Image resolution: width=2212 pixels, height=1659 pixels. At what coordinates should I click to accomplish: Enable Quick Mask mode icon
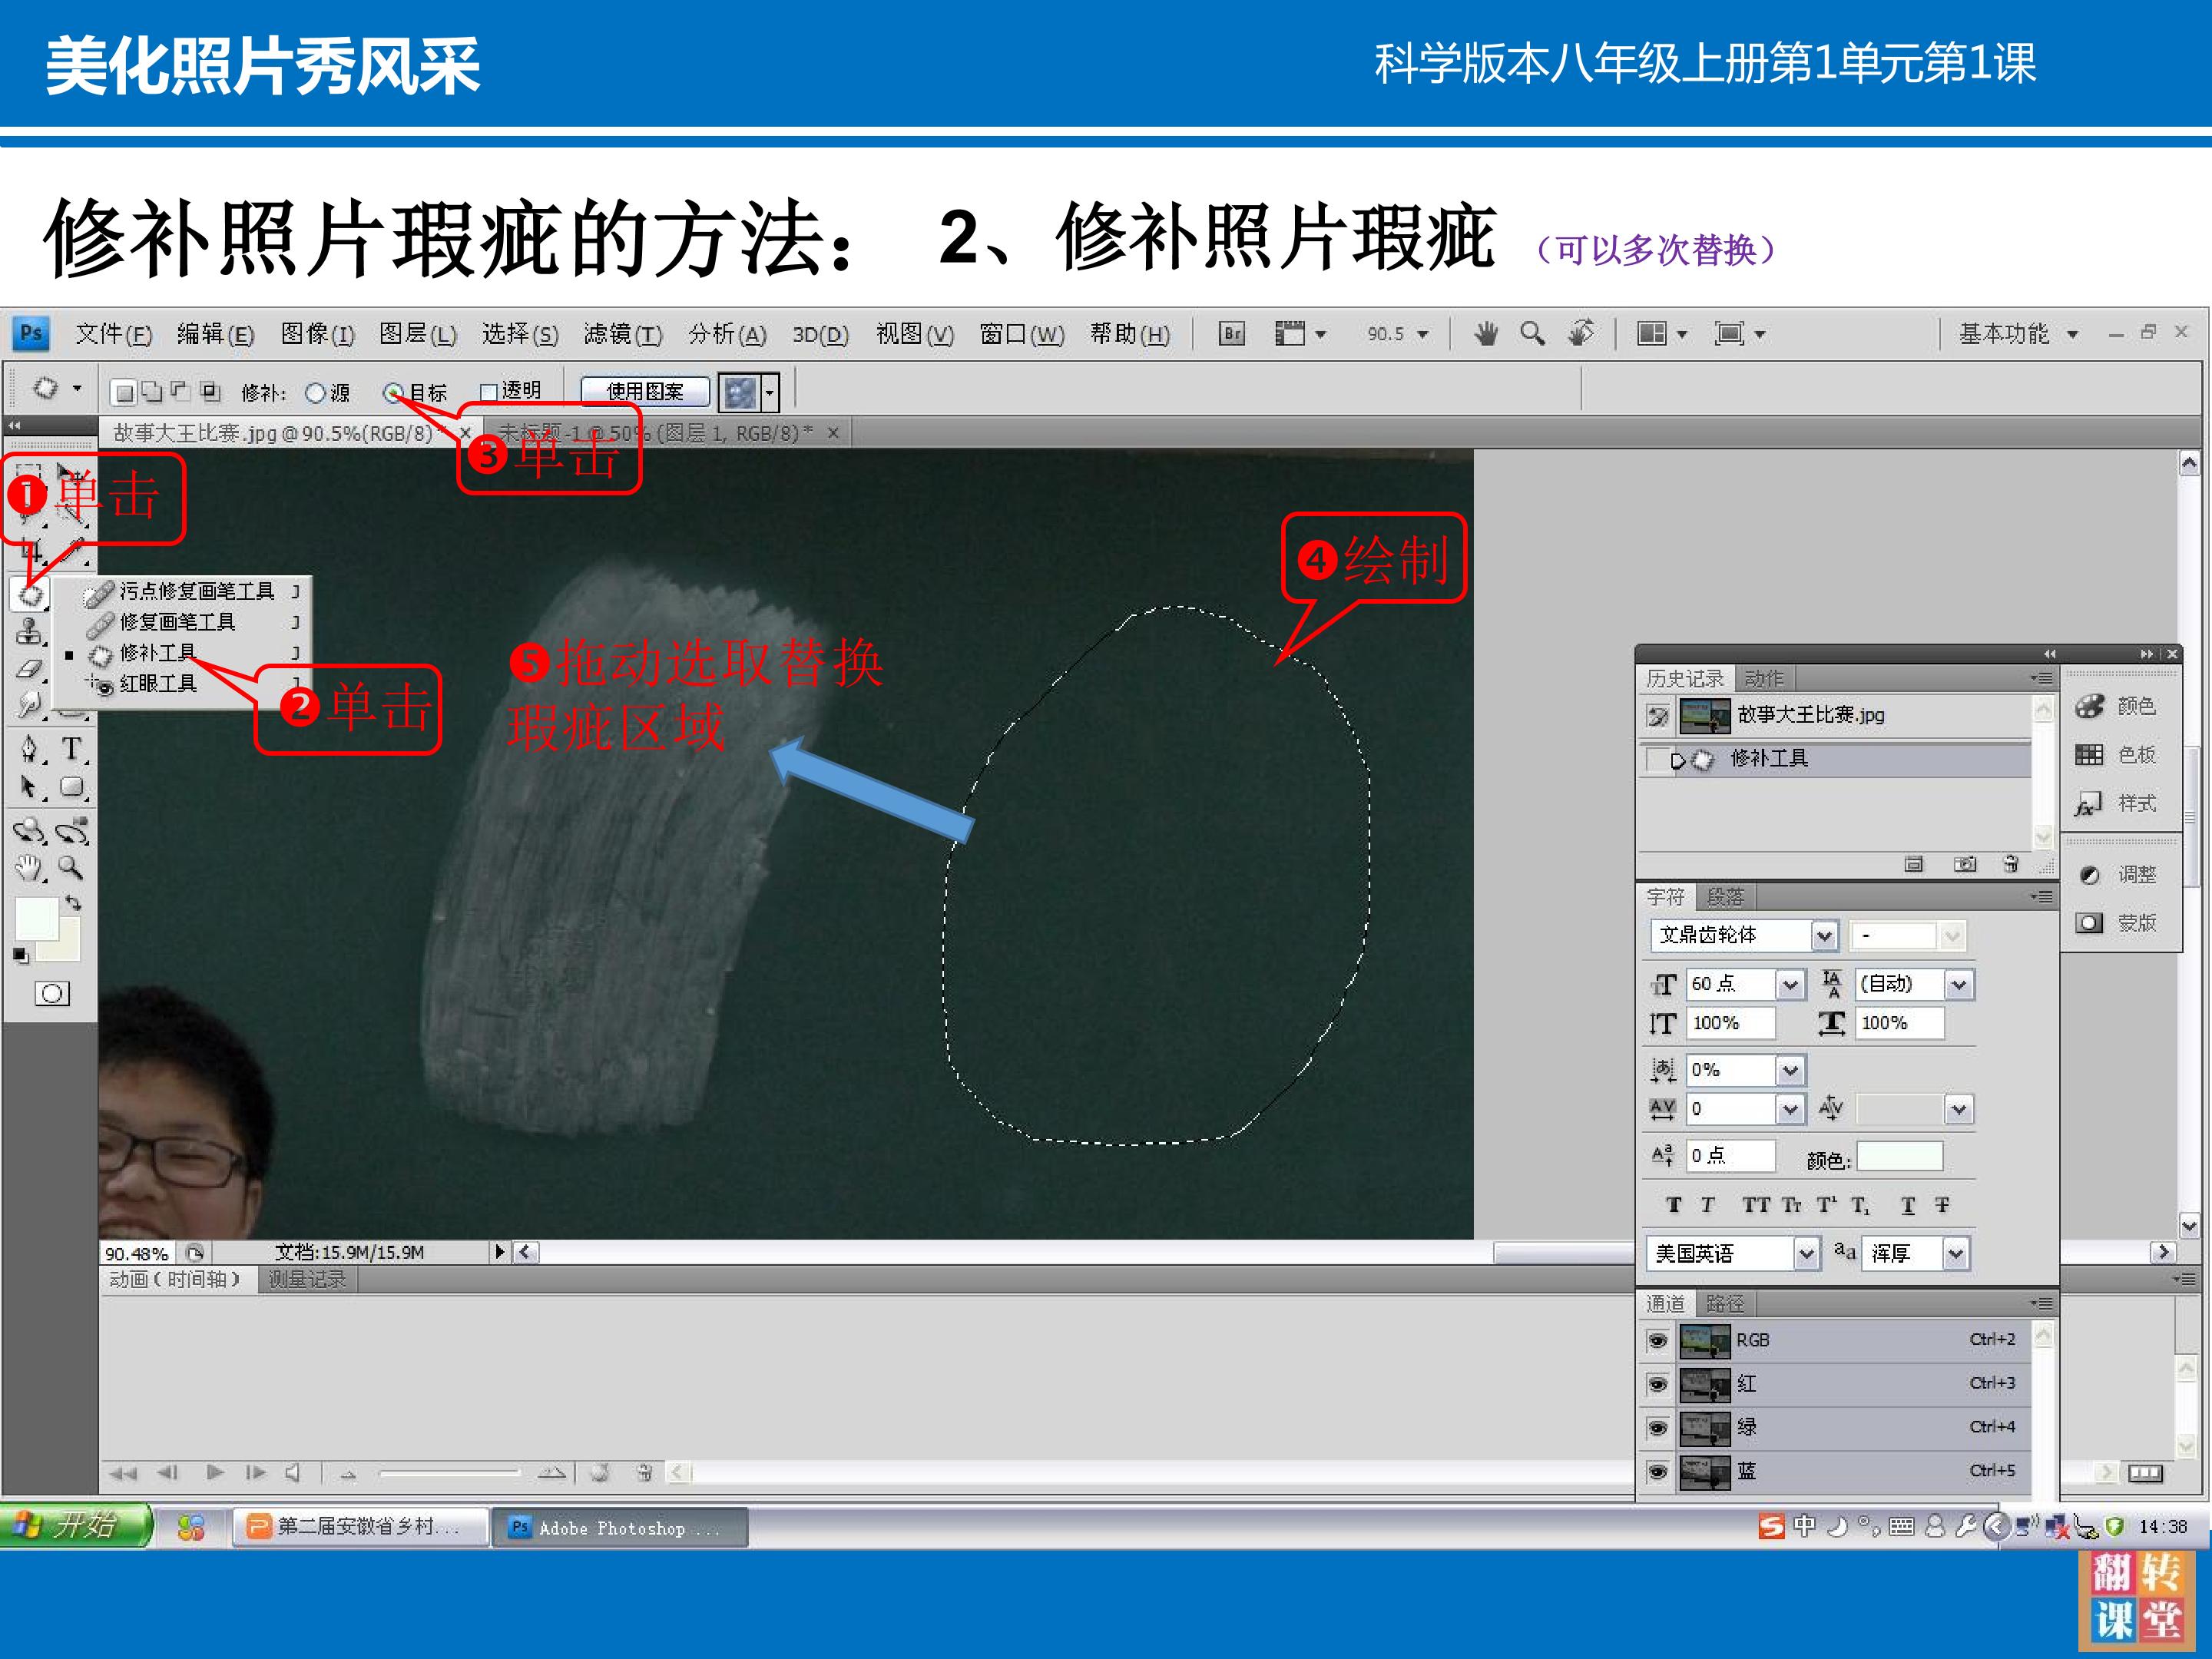(52, 993)
